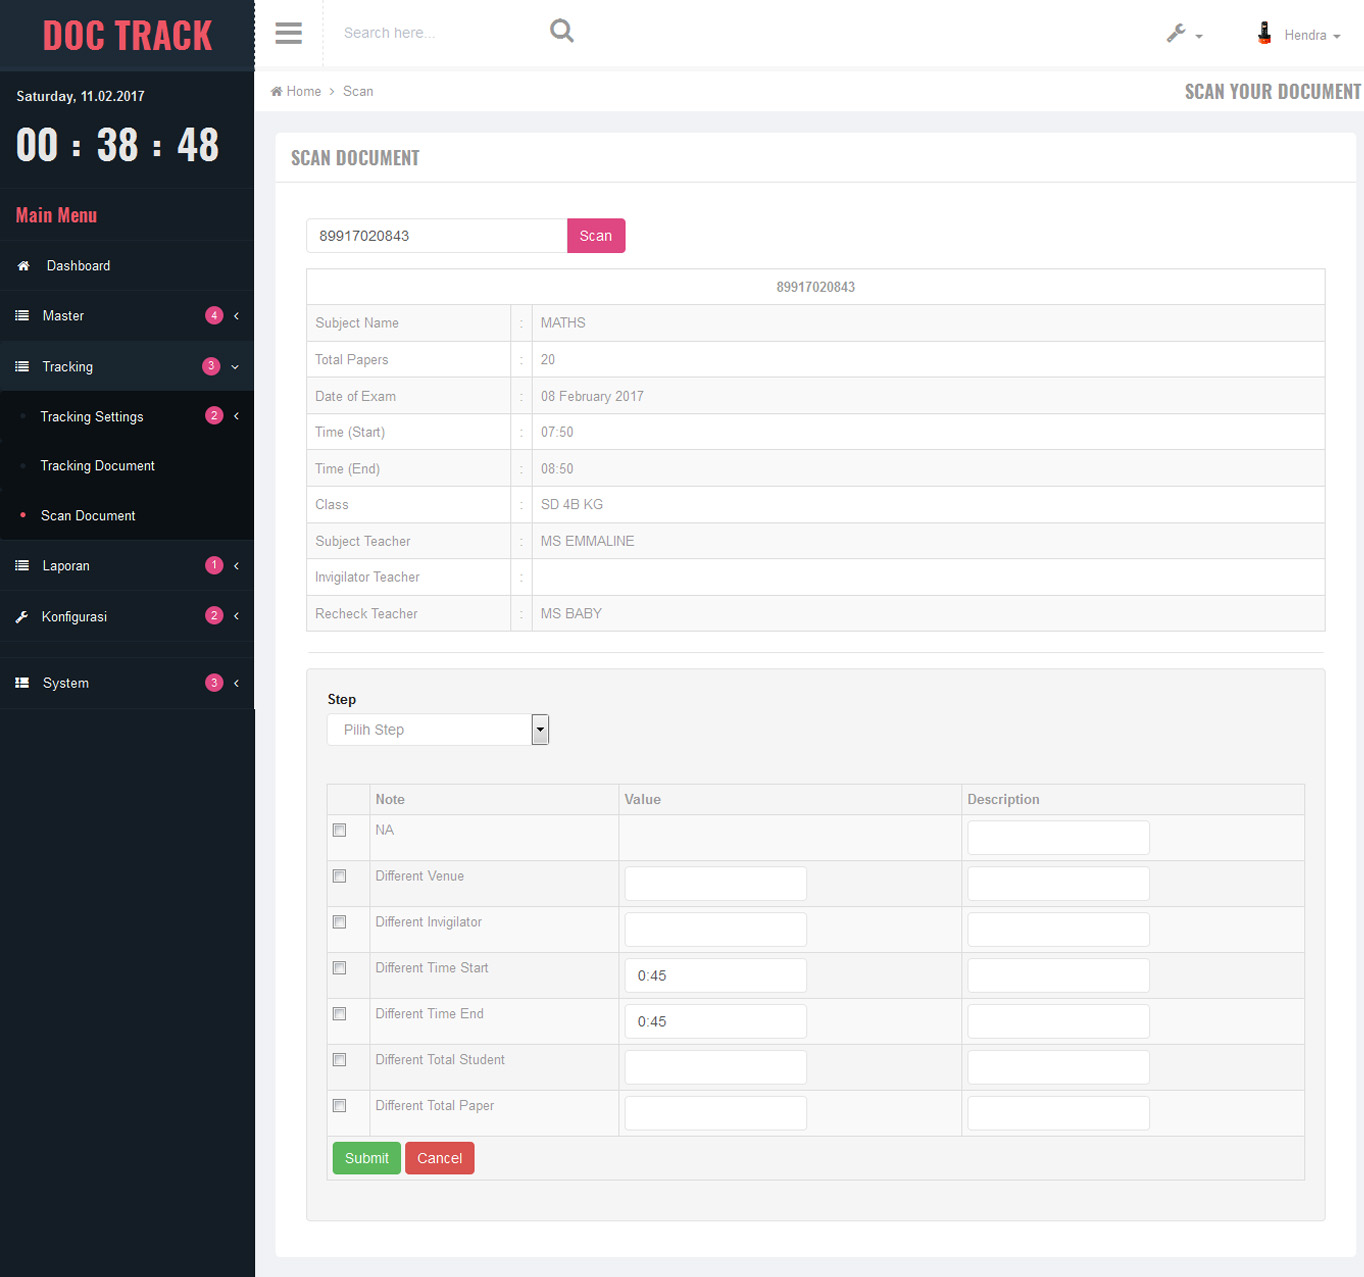Click the Different Time Start value field
Image resolution: width=1364 pixels, height=1277 pixels.
pyautogui.click(x=715, y=976)
